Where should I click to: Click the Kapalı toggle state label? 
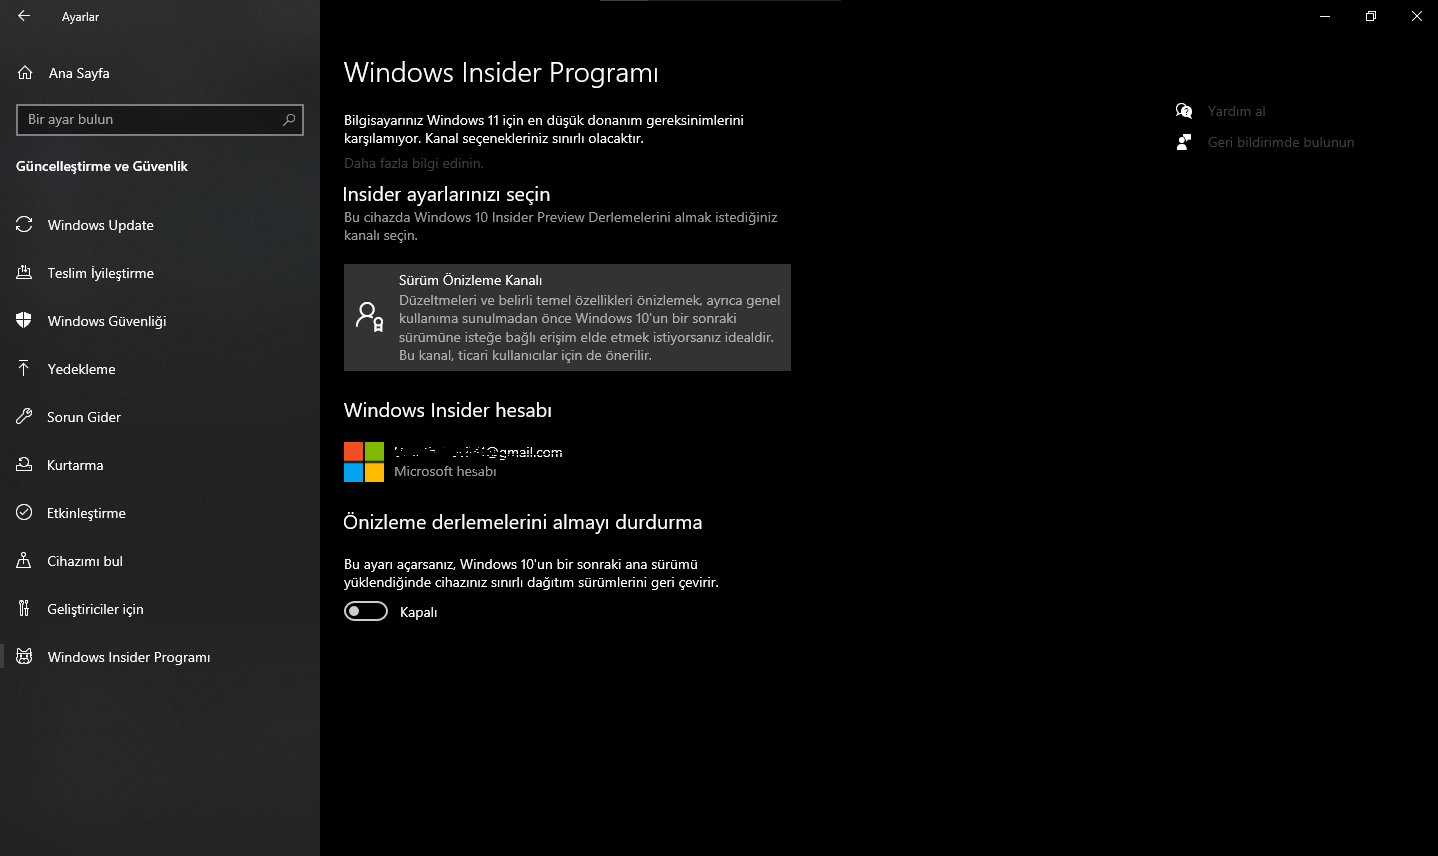419,612
